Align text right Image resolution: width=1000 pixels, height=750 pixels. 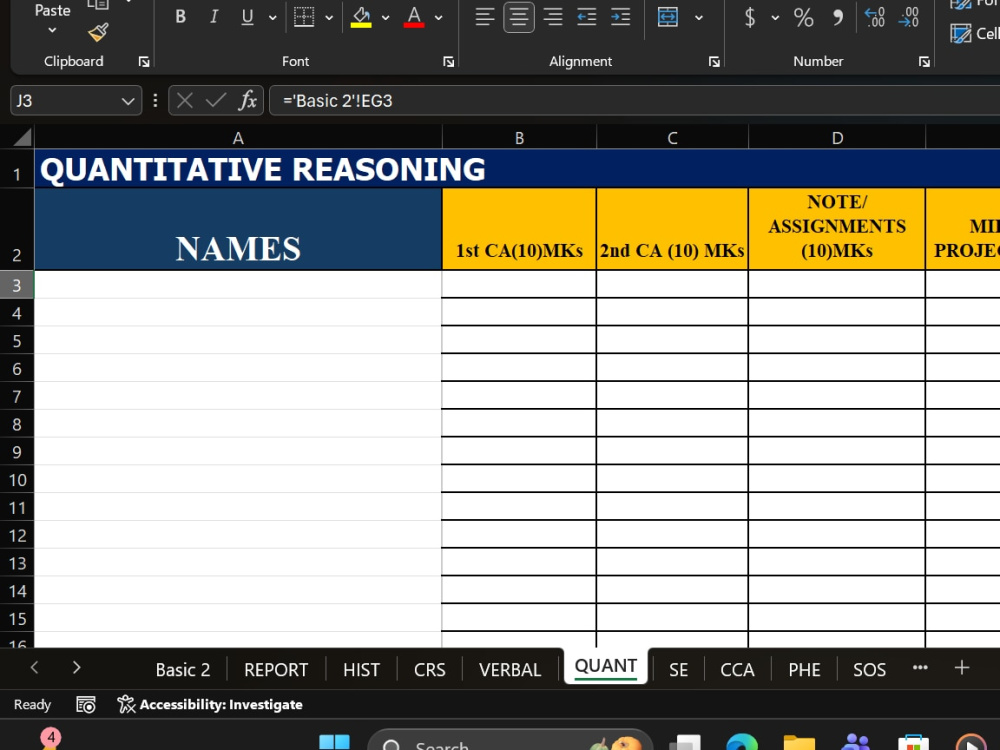pos(552,17)
